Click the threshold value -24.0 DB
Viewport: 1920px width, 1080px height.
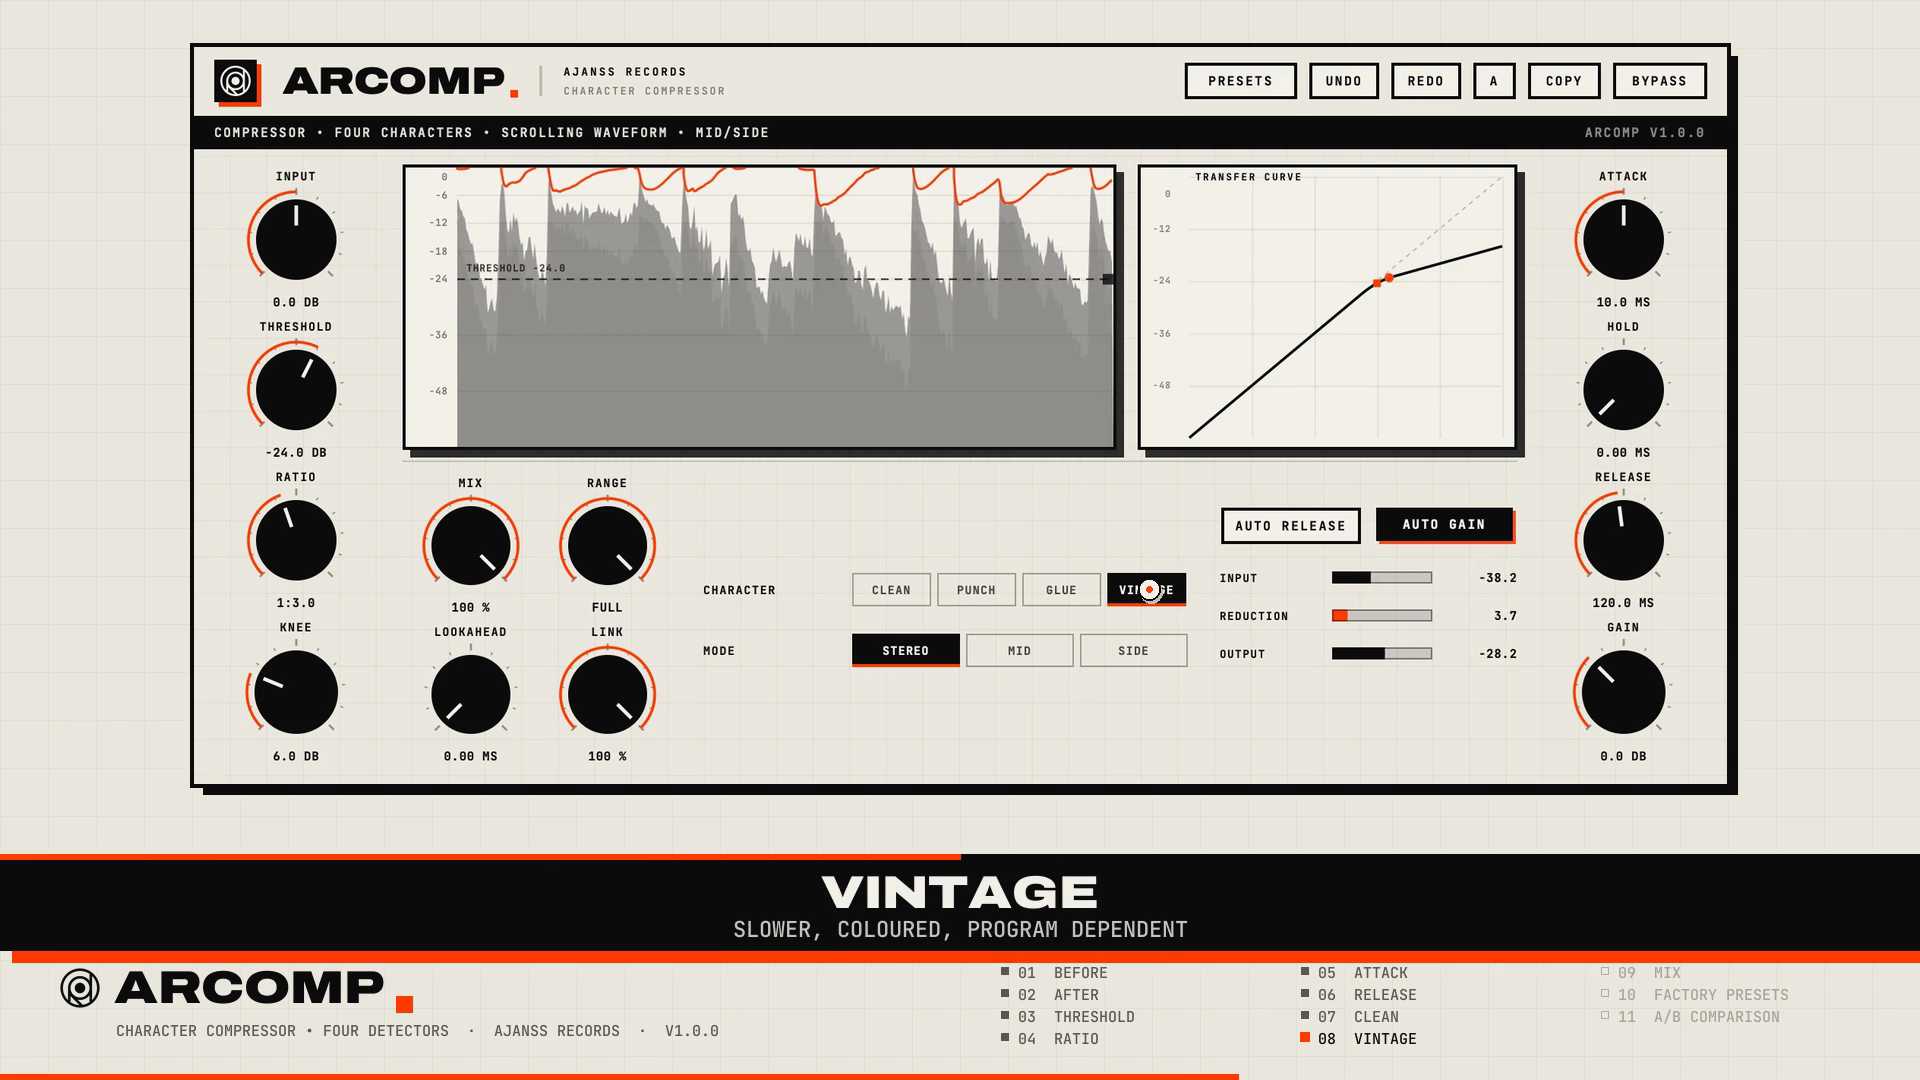pyautogui.click(x=296, y=453)
